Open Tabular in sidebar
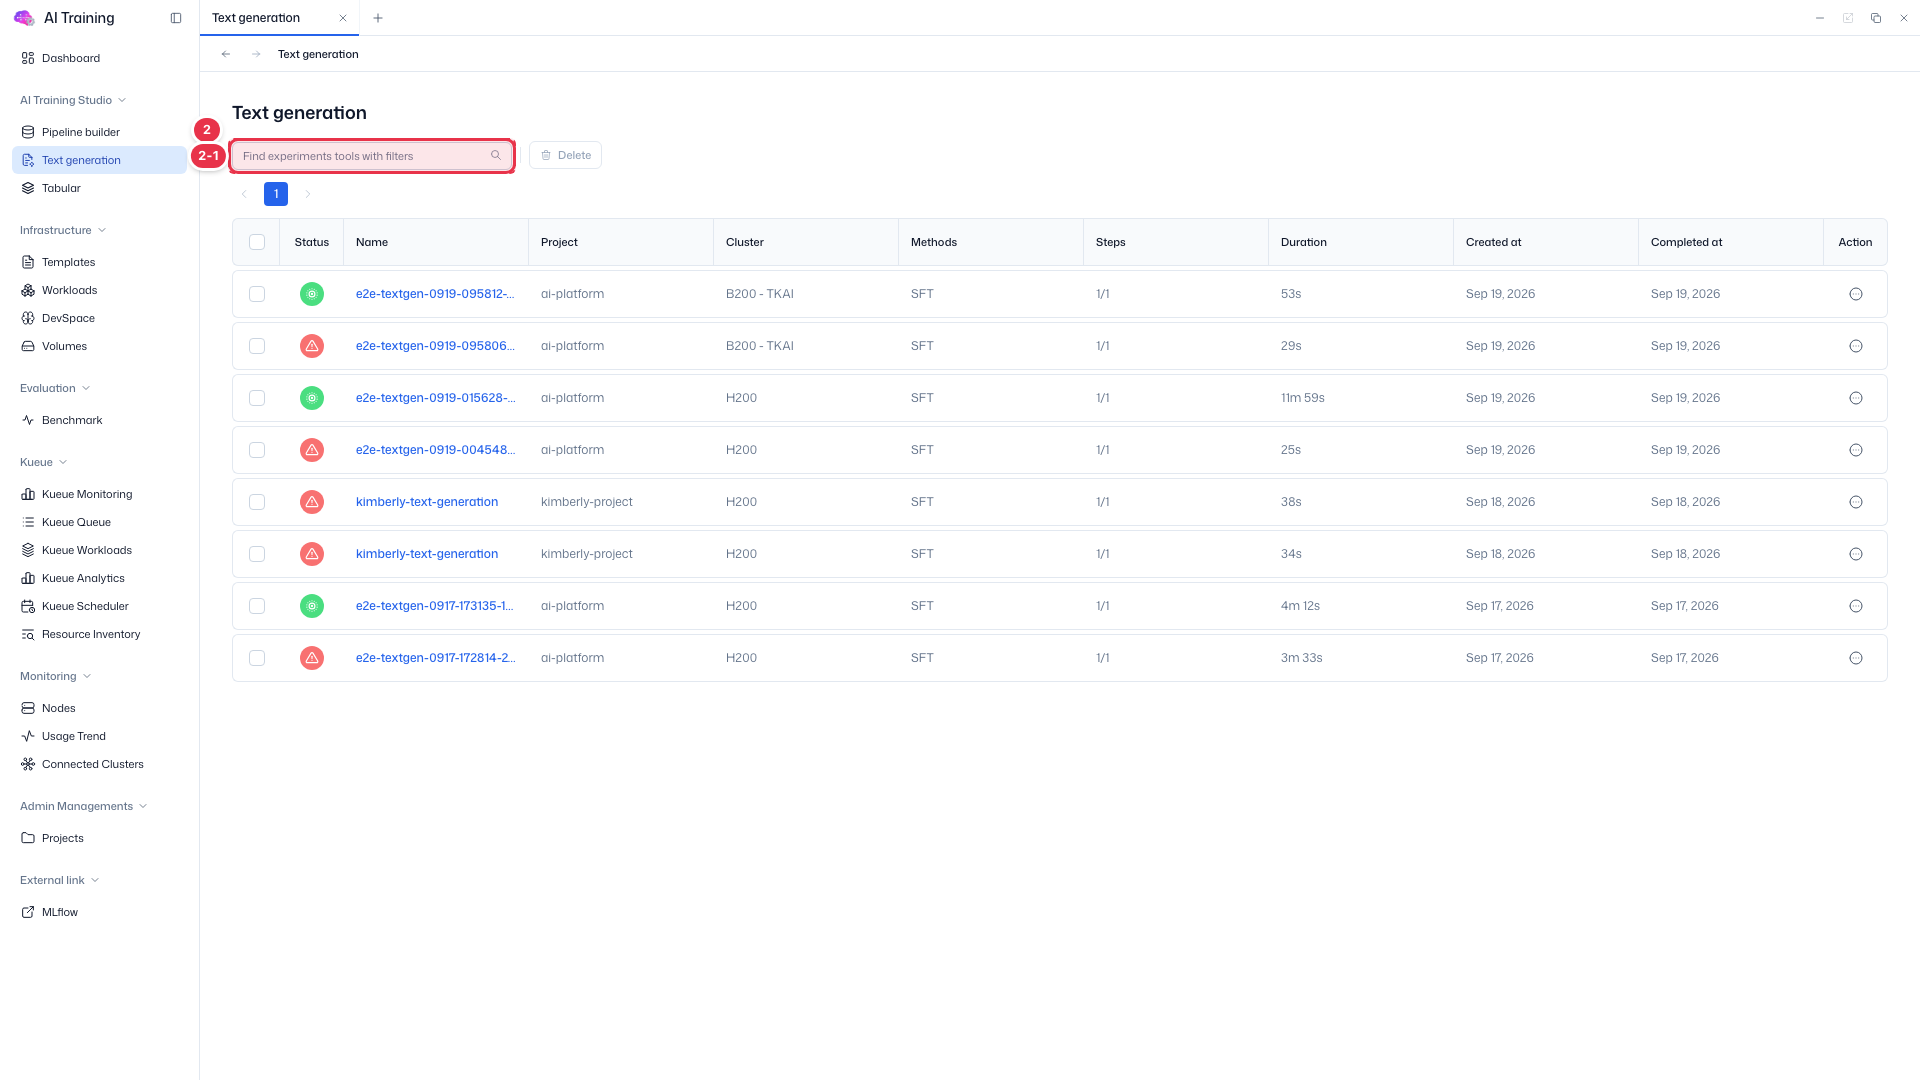The width and height of the screenshot is (1920, 1080). point(99,188)
